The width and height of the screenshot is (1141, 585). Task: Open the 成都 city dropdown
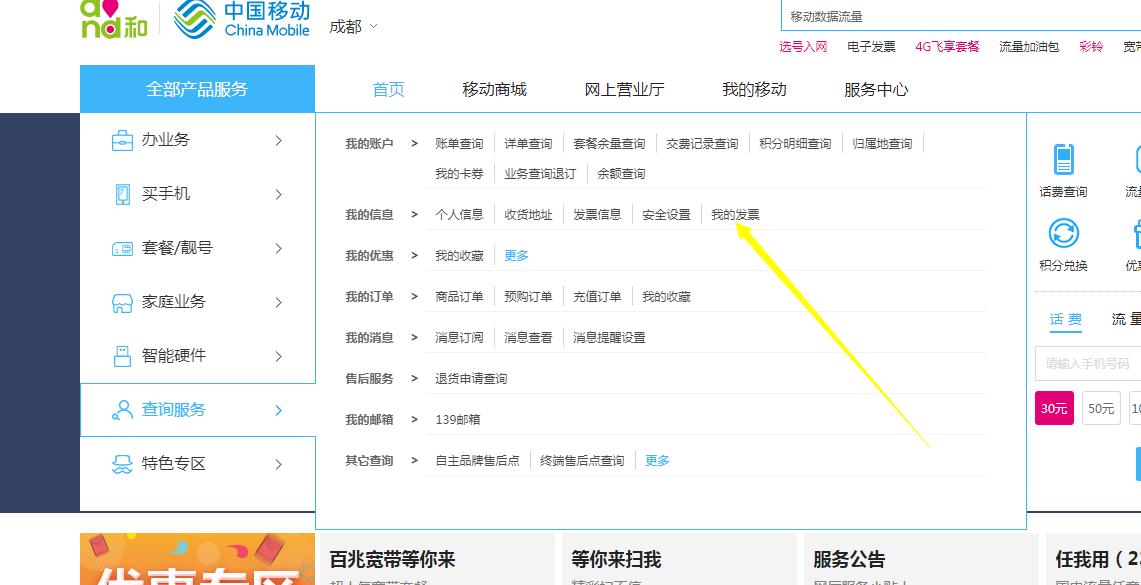pos(354,27)
